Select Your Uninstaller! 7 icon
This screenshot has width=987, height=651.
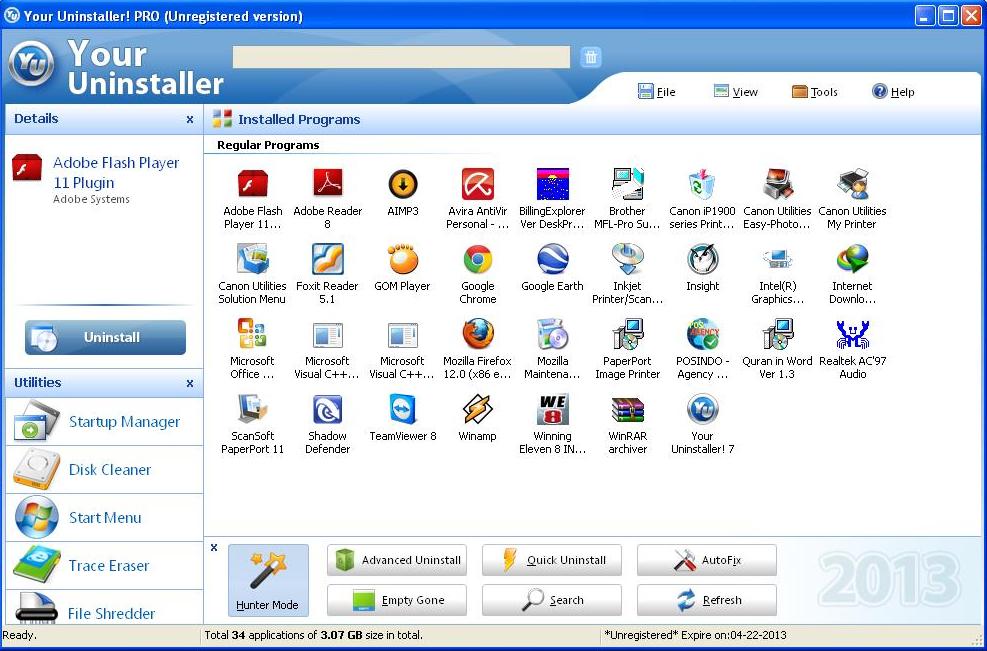click(702, 409)
